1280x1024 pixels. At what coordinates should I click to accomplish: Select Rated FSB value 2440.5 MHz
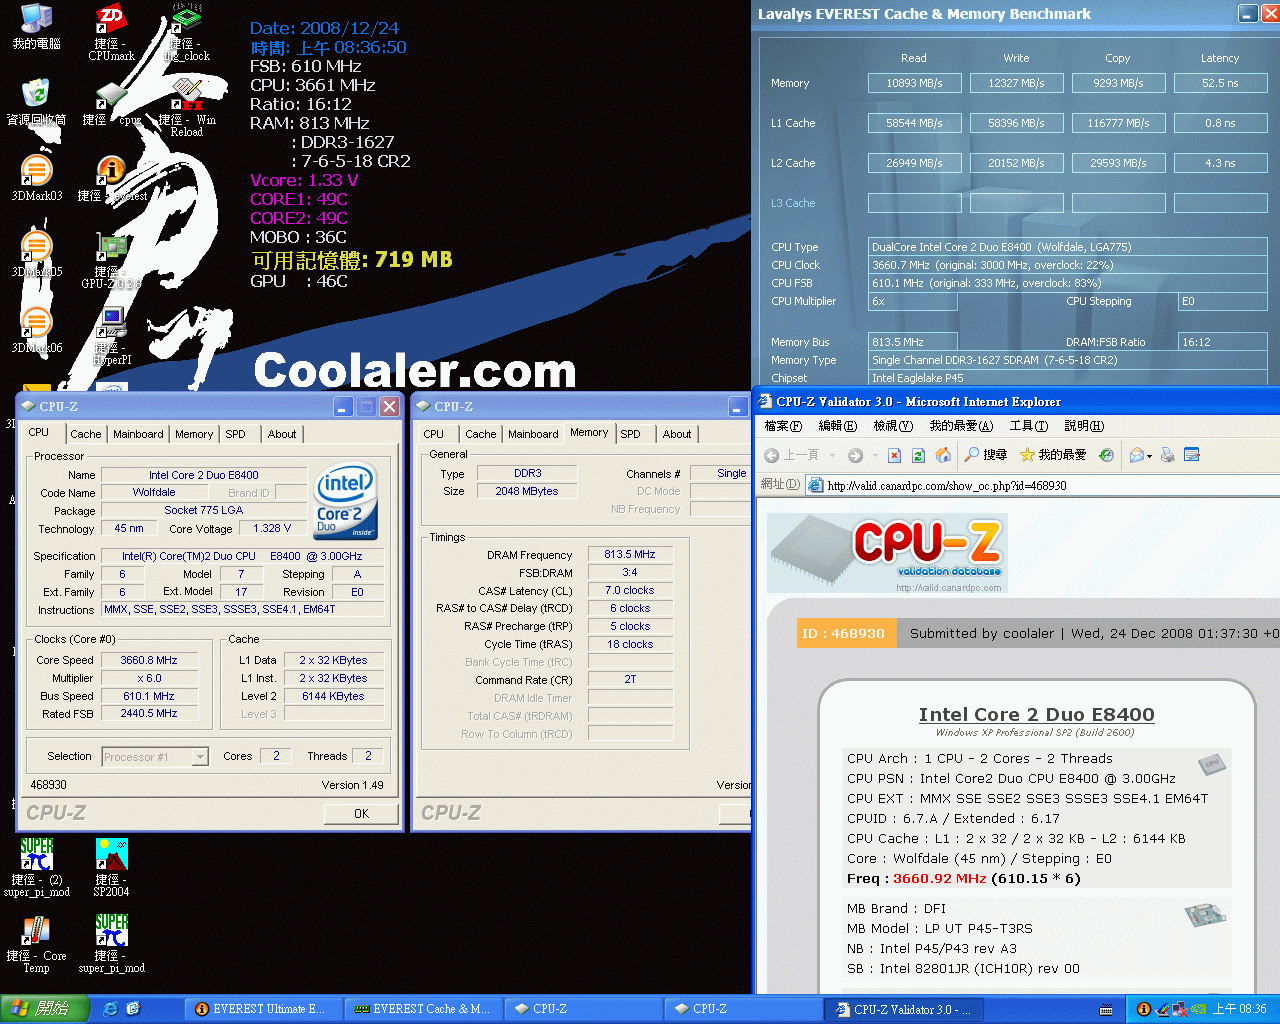click(149, 714)
